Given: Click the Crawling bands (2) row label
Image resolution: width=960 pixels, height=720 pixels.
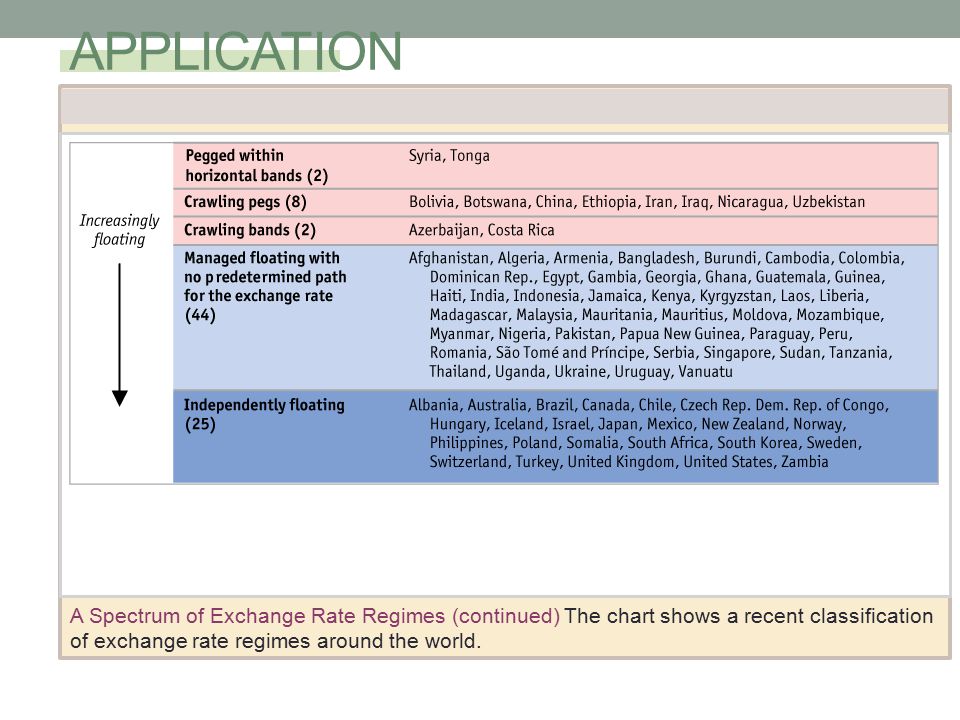Looking at the screenshot, I should pos(250,230).
